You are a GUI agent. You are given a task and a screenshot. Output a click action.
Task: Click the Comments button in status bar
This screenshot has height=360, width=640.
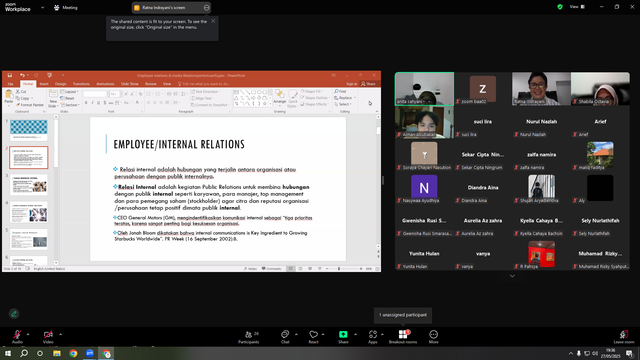(271, 269)
